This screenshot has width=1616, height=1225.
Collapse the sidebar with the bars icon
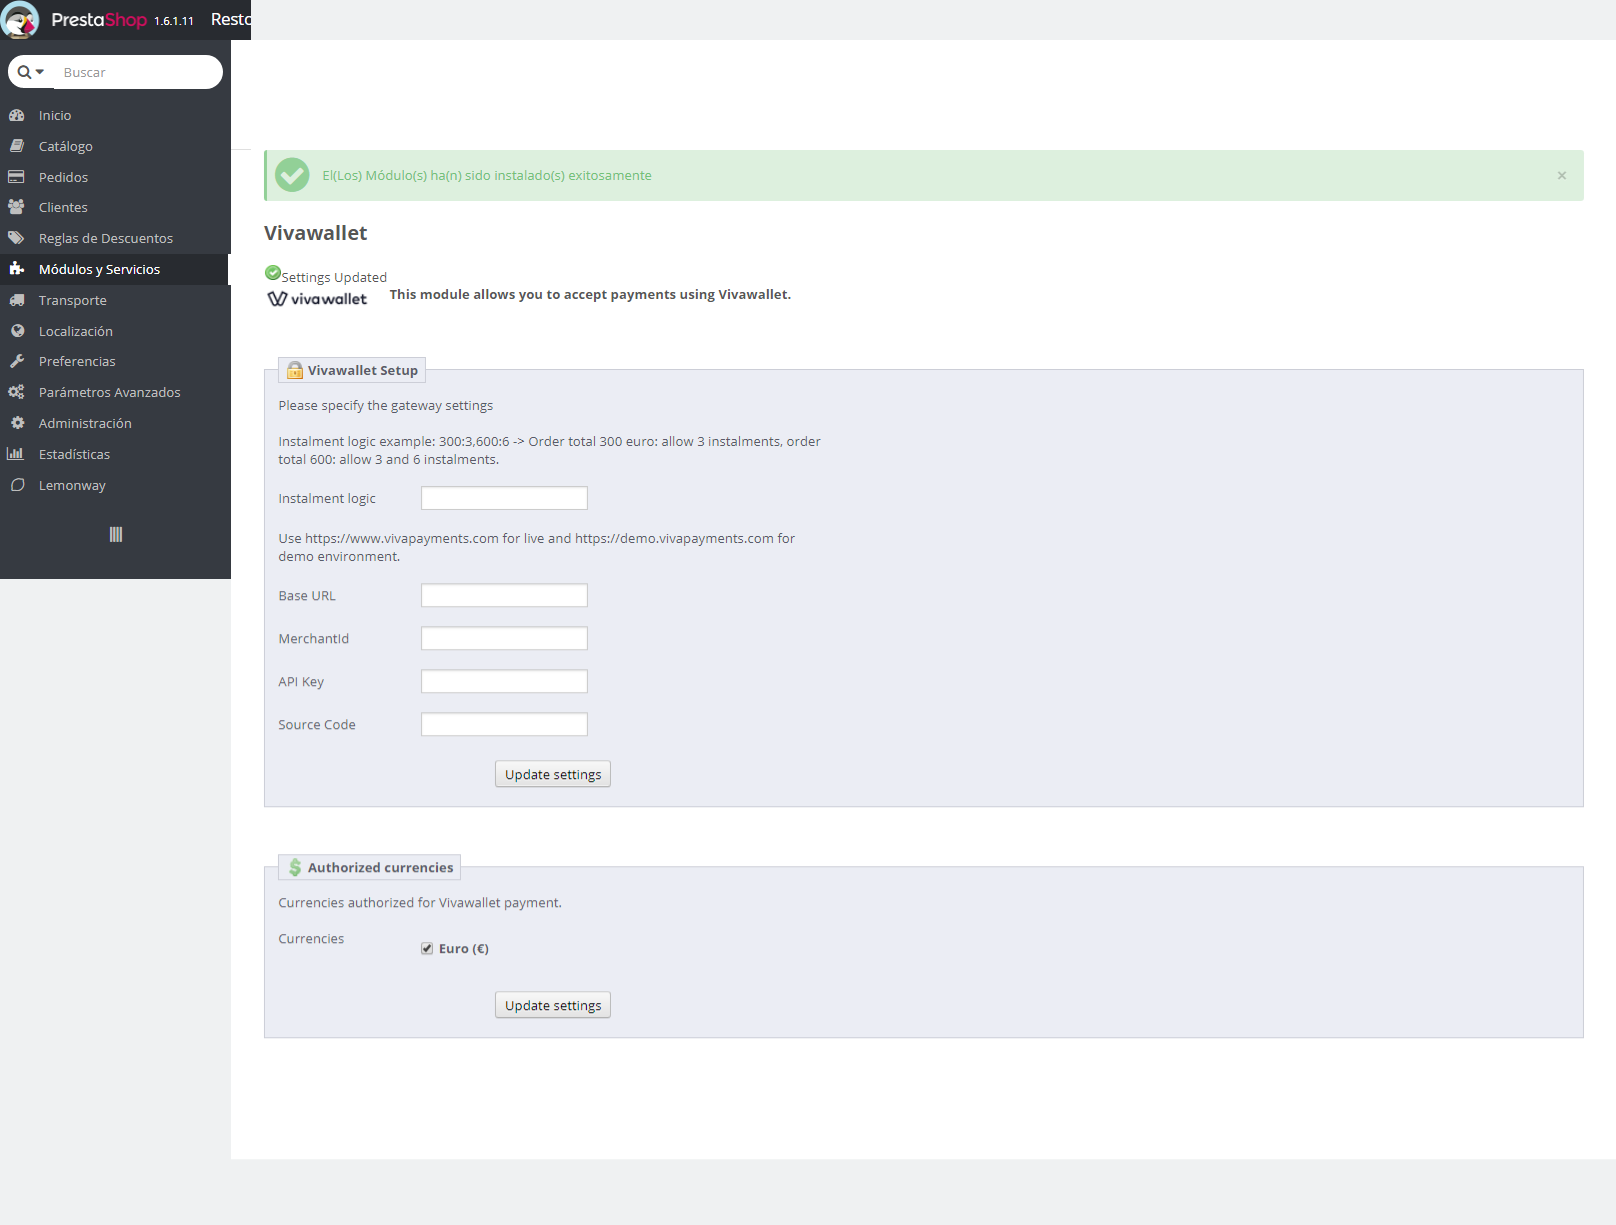(116, 534)
